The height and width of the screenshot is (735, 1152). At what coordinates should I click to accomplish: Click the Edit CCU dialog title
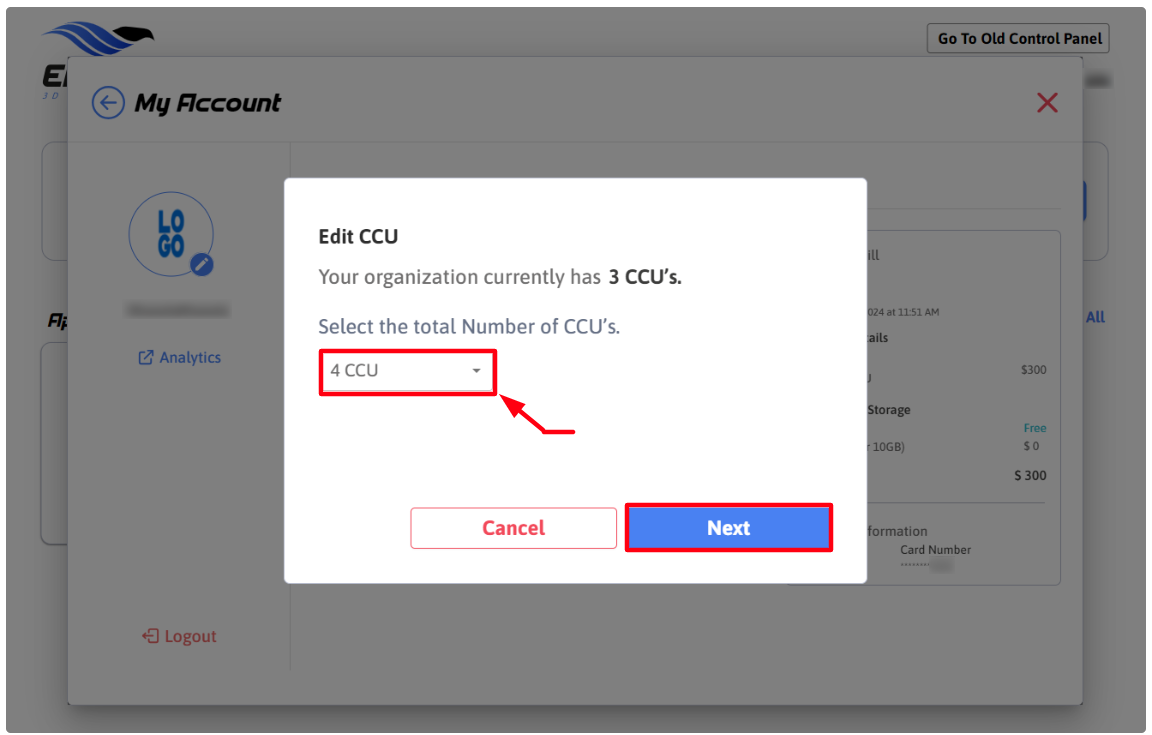(358, 237)
